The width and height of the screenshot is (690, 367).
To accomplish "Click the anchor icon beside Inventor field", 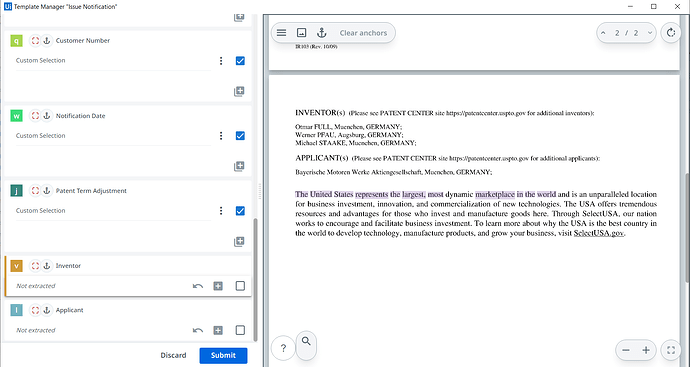I will tap(47, 266).
